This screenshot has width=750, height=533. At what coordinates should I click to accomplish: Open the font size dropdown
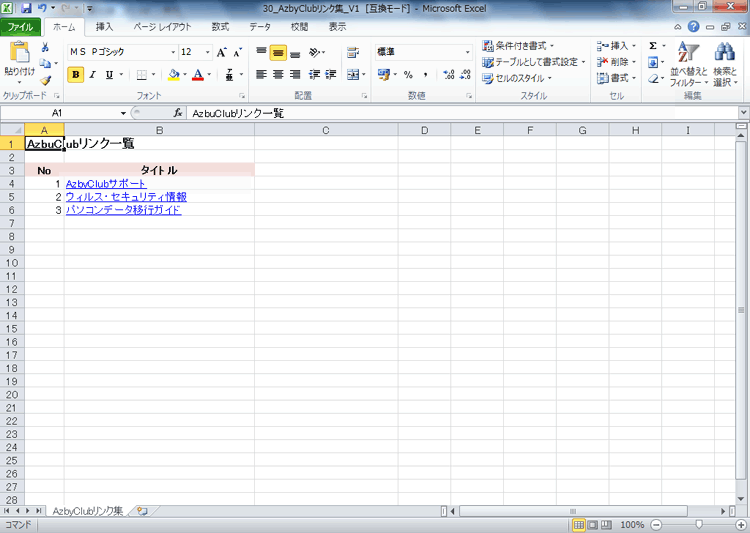pyautogui.click(x=207, y=52)
